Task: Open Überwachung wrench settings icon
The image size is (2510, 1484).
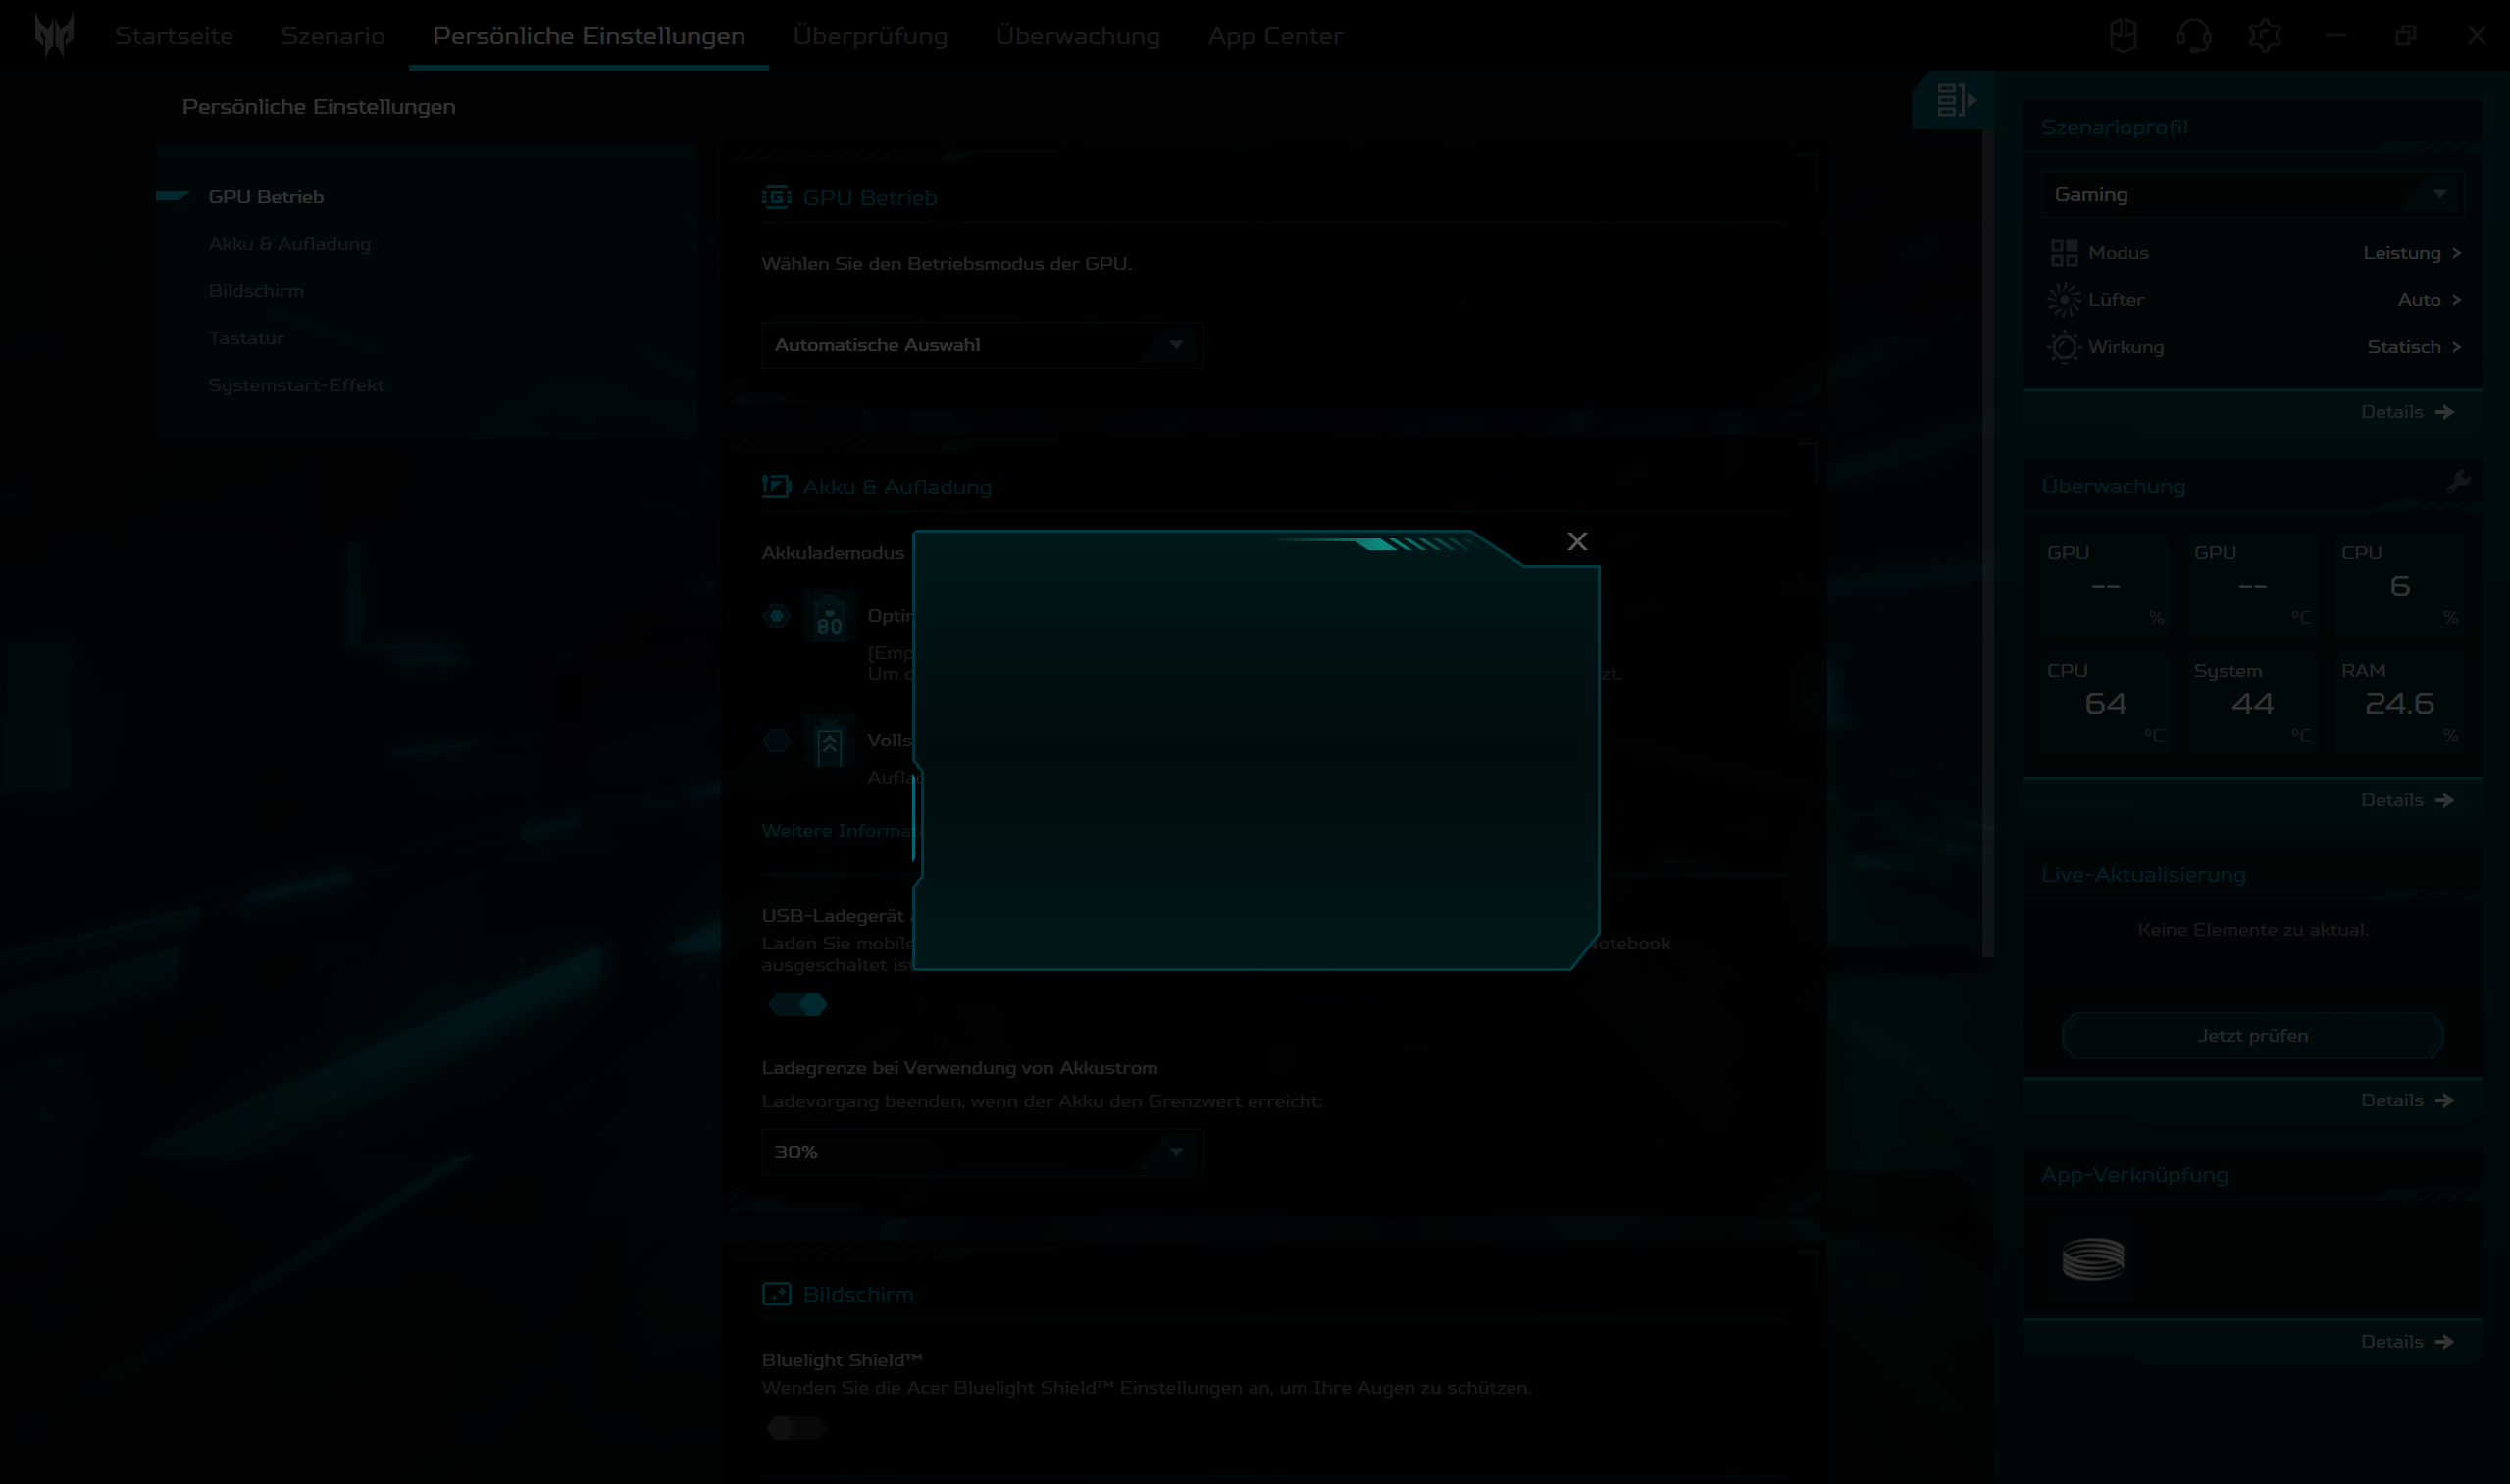Action: tap(2459, 483)
